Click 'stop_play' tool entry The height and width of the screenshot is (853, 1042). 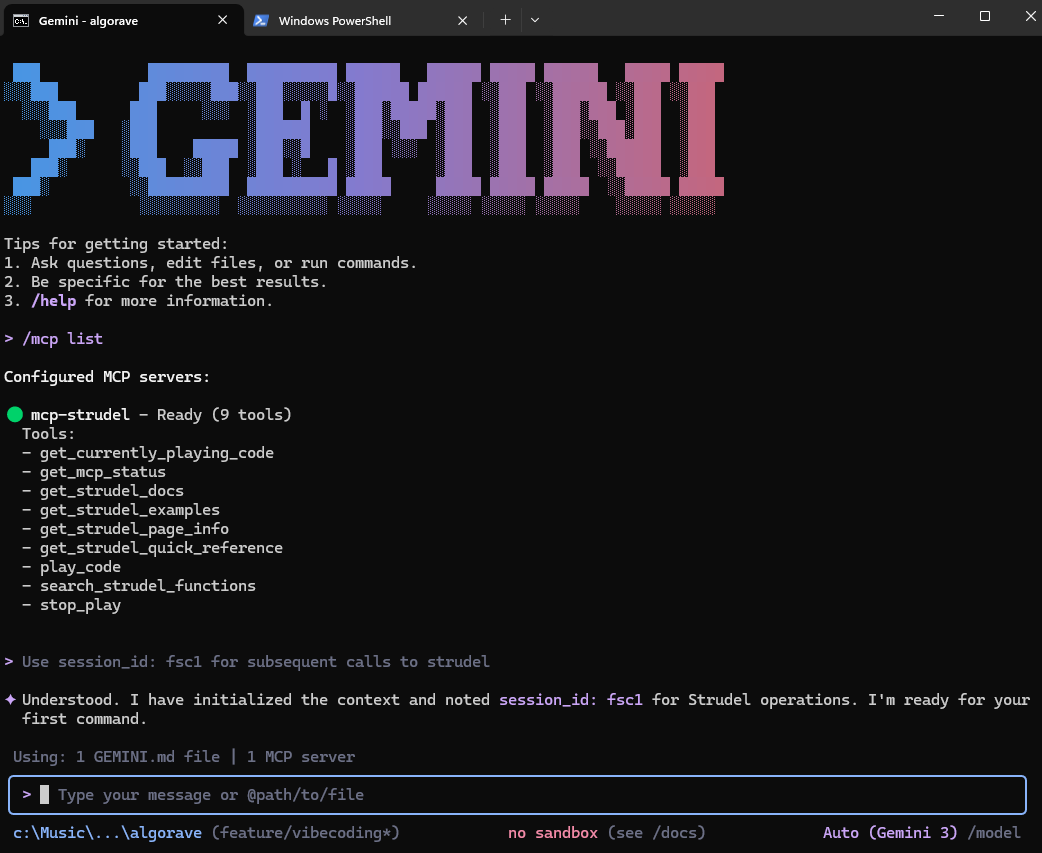(x=80, y=605)
